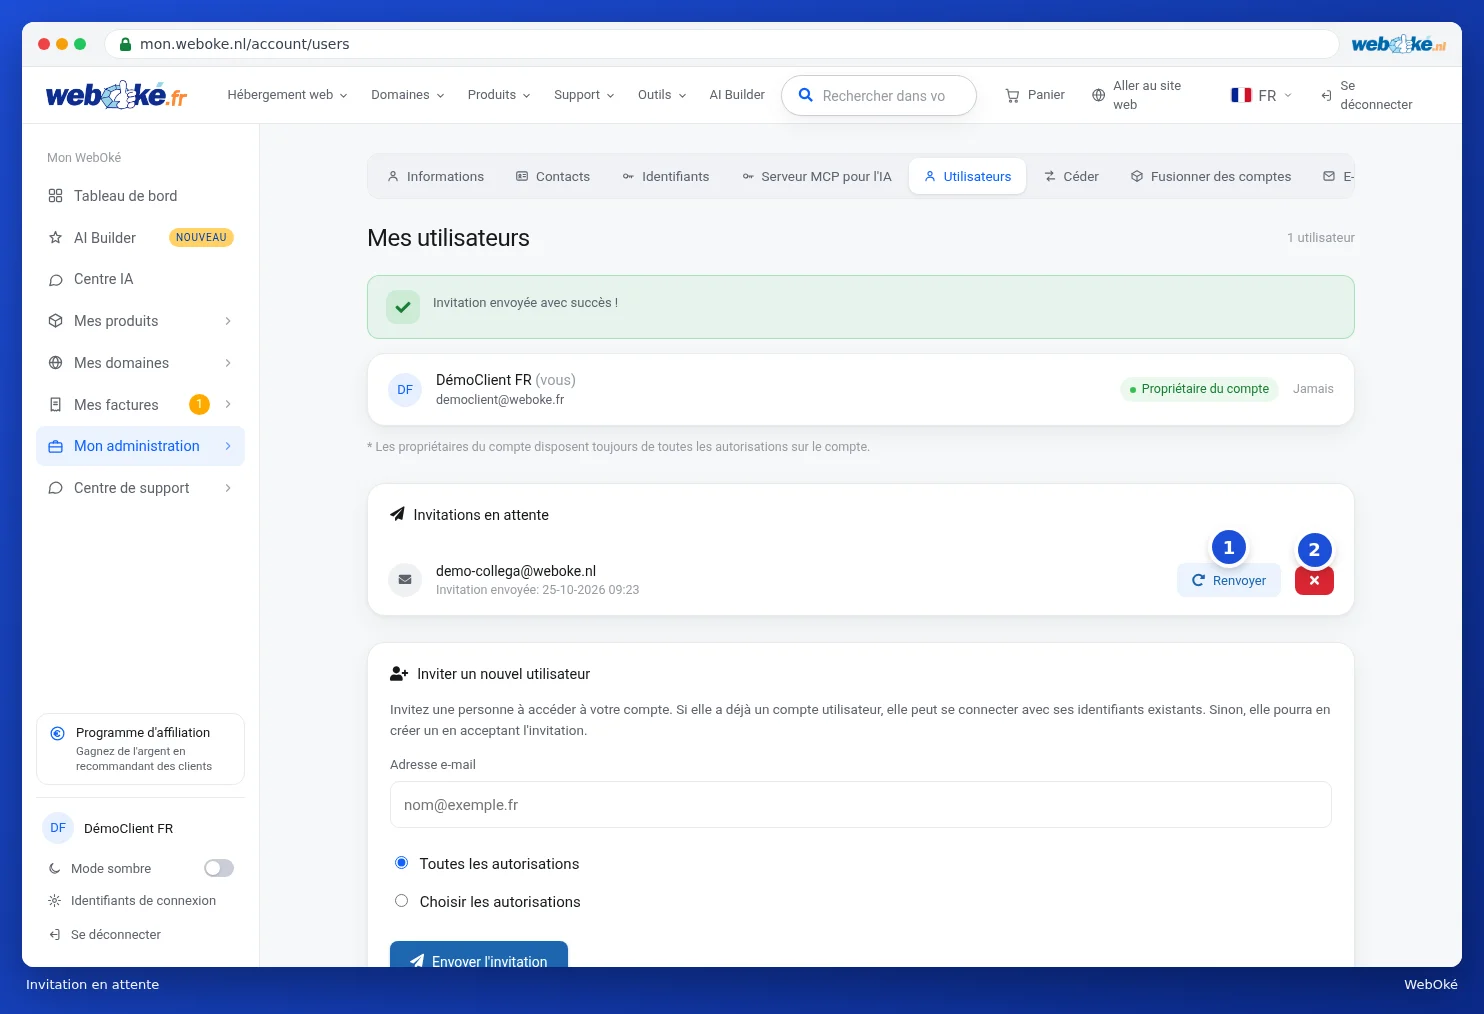Switch to the Identifiants tab

[666, 177]
